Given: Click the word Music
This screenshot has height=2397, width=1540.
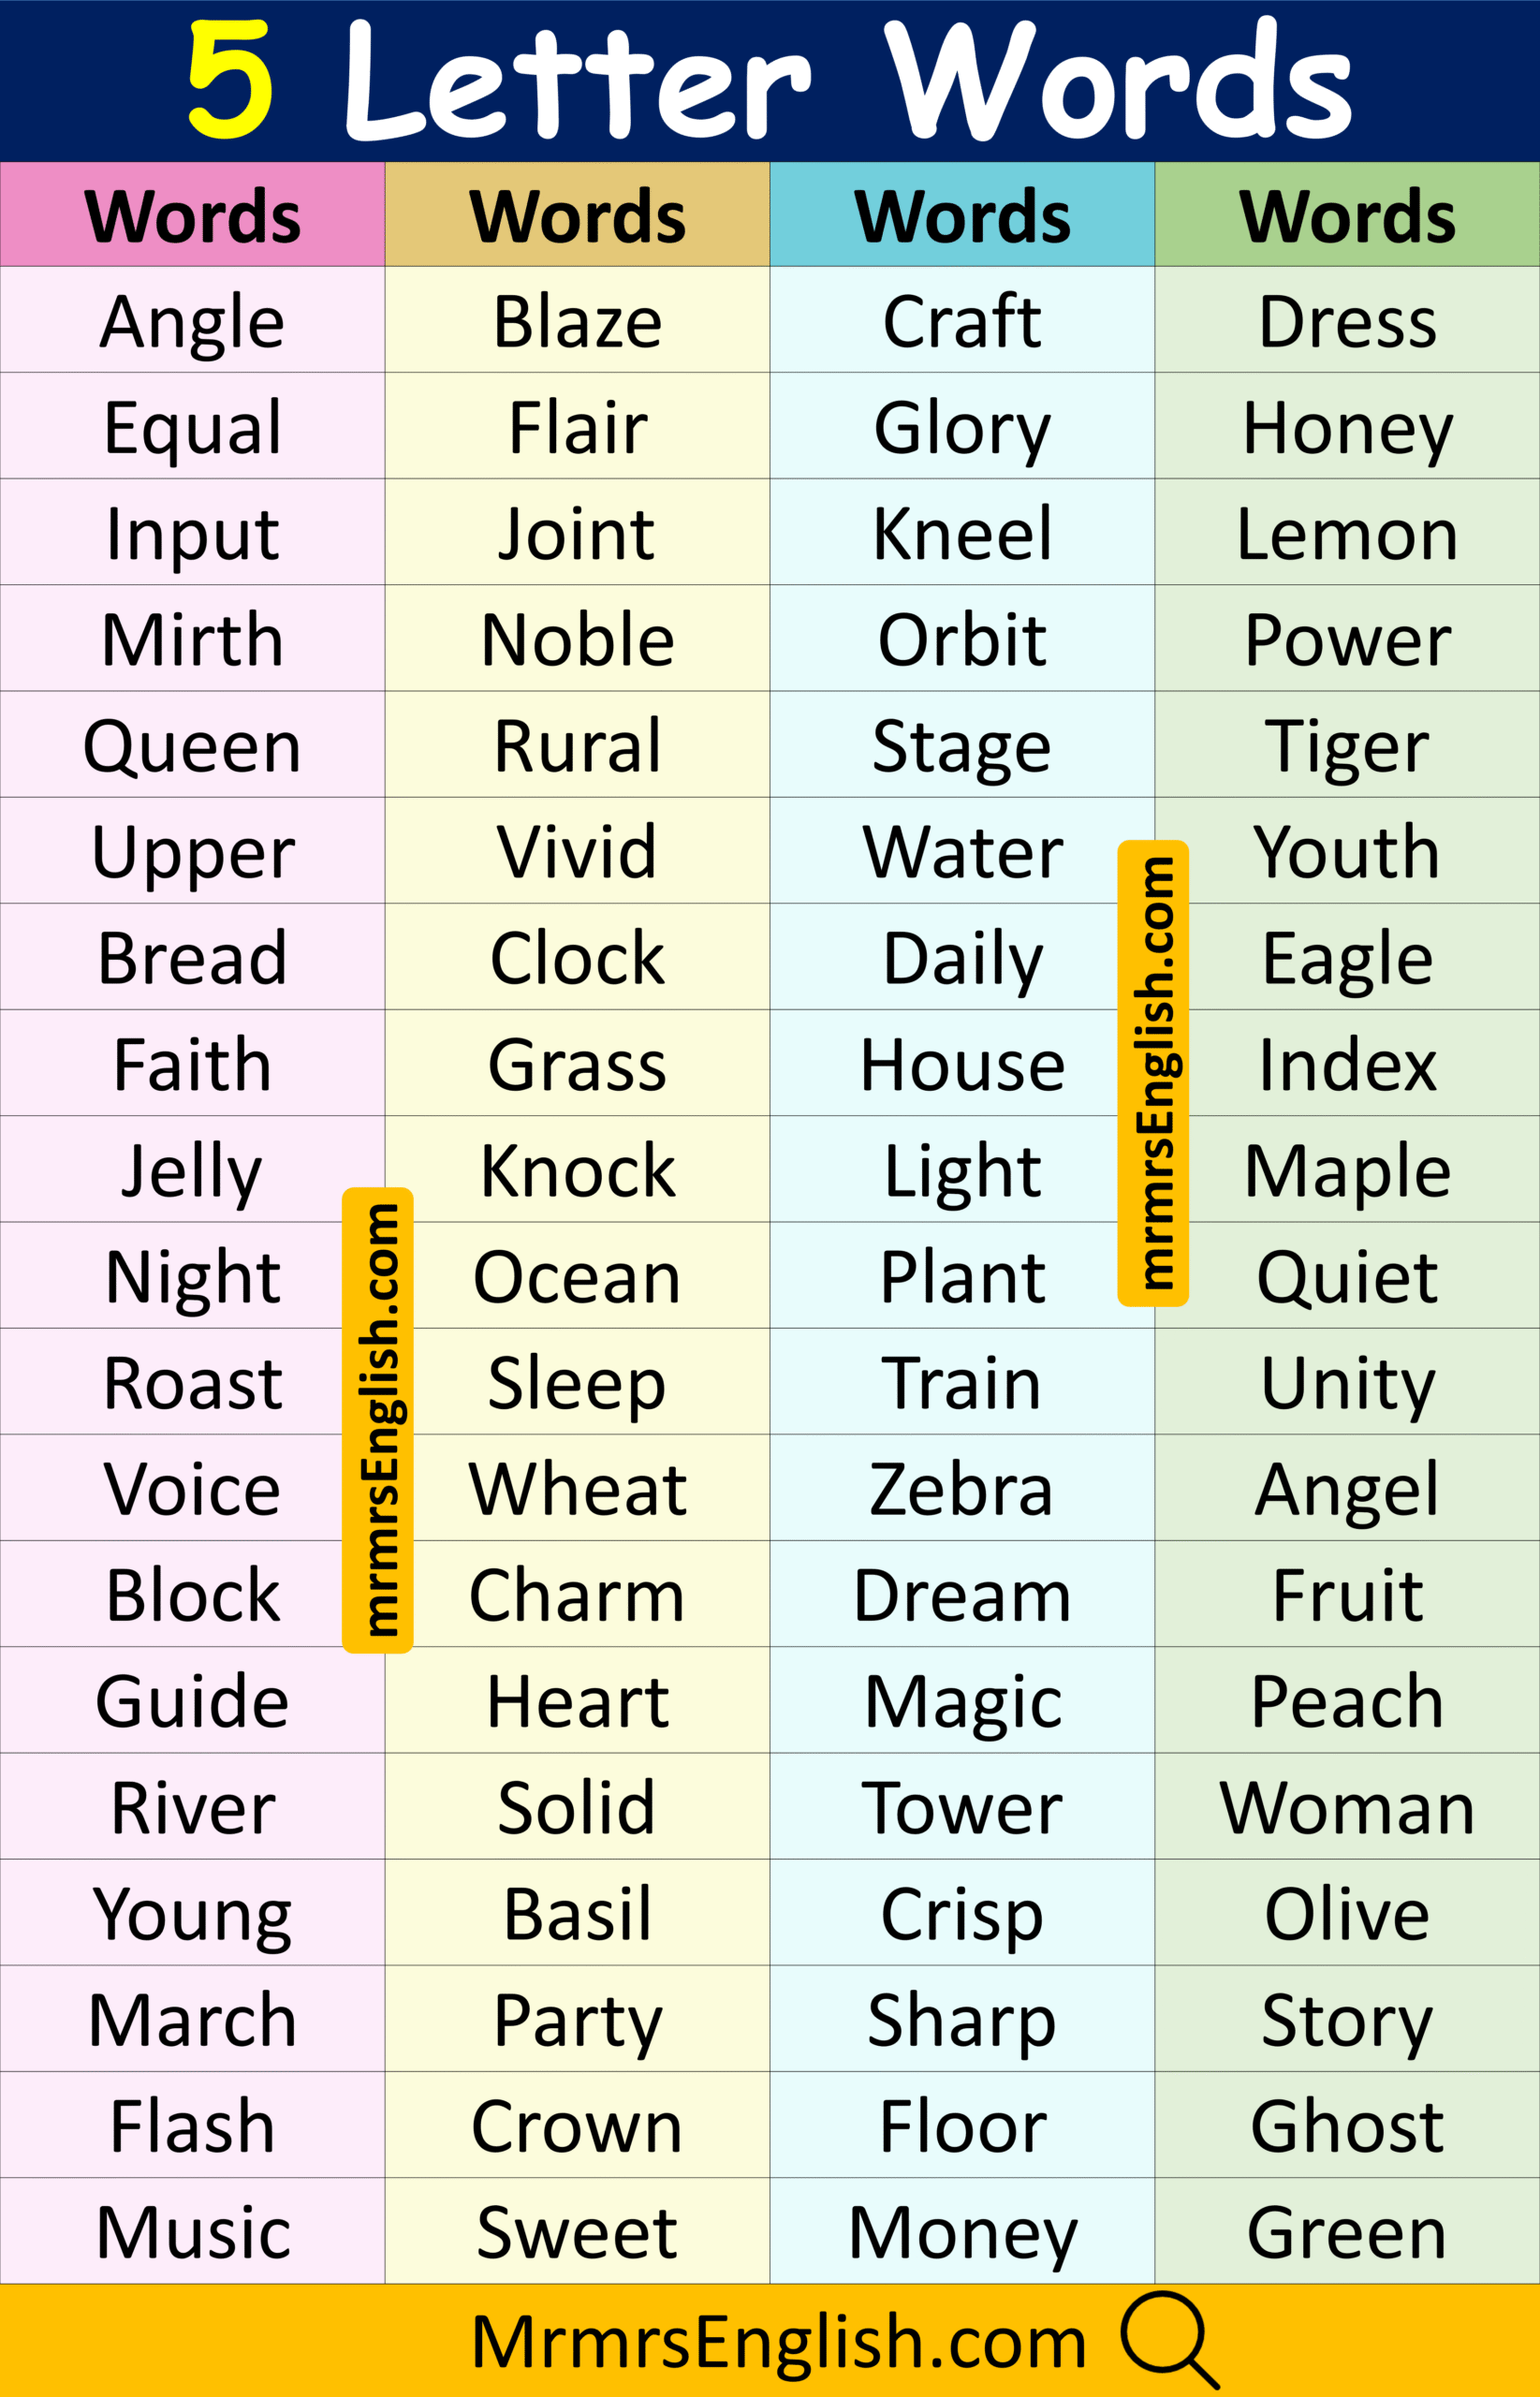Looking at the screenshot, I should point(192,2231).
